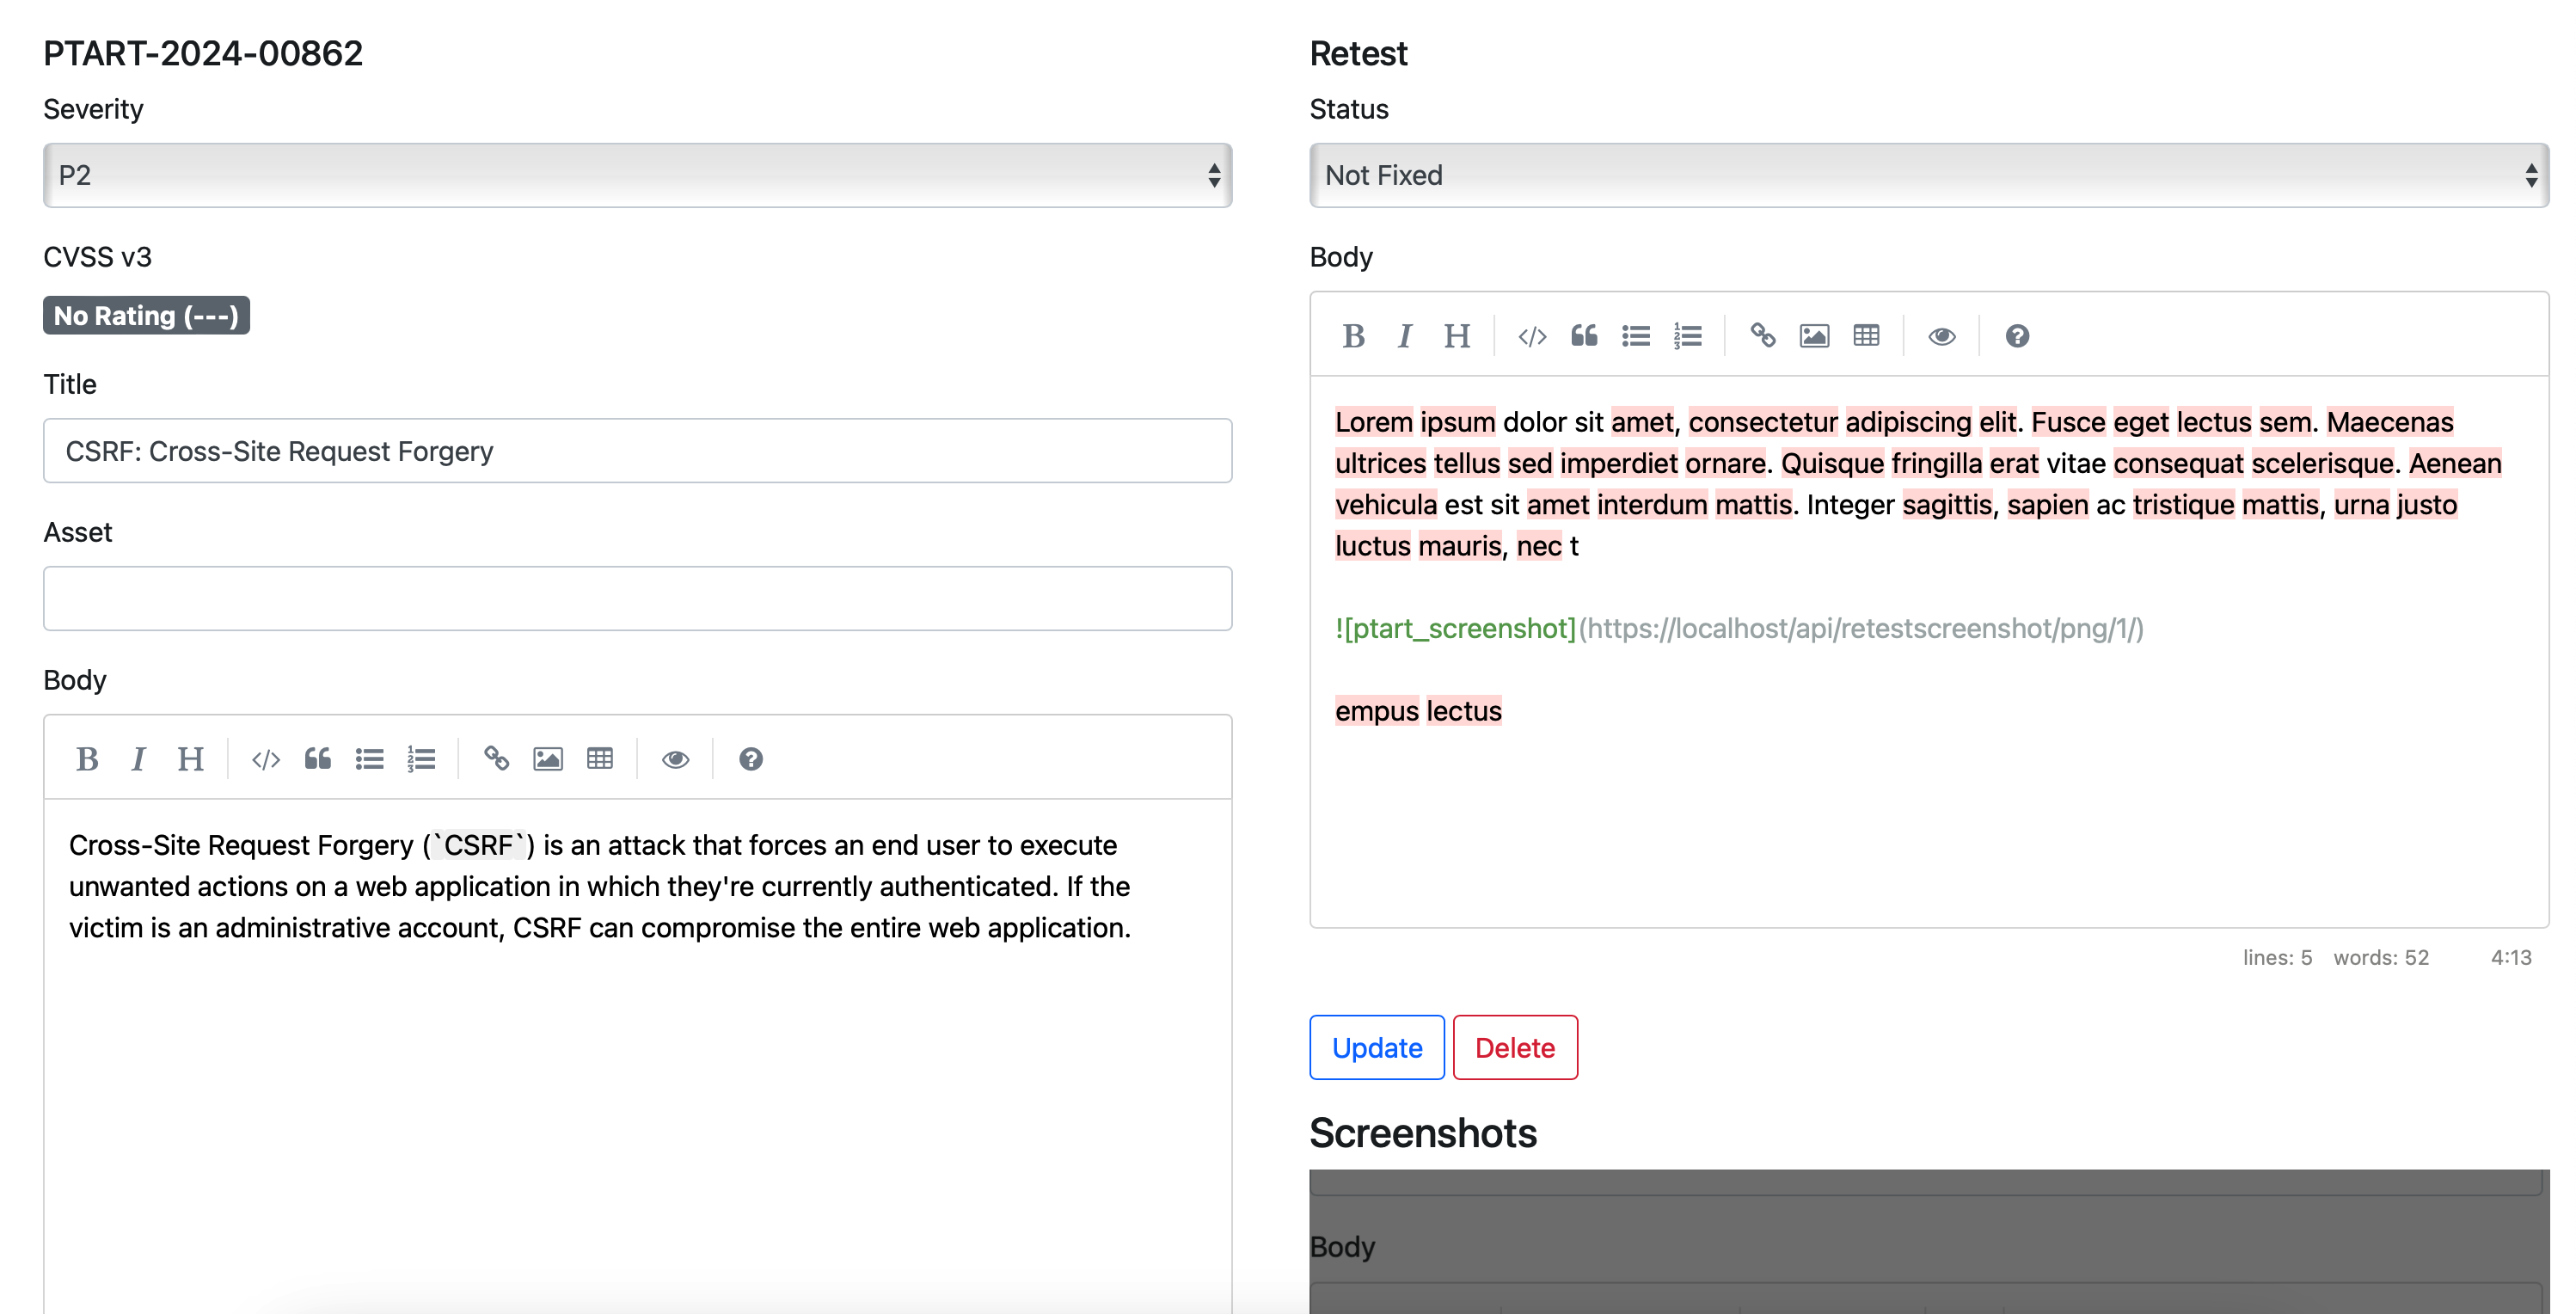Viewport: 2576px width, 1314px height.
Task: Click the Delete button
Action: [1514, 1047]
